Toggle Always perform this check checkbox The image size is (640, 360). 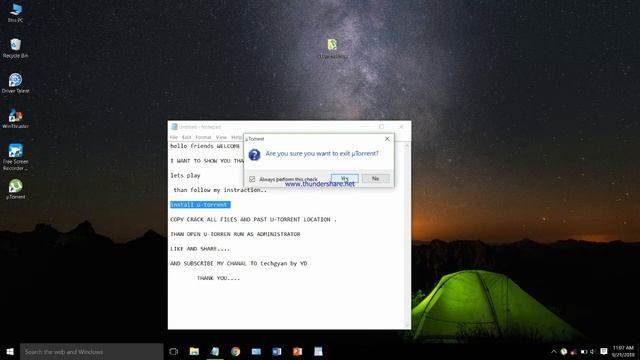(x=252, y=179)
